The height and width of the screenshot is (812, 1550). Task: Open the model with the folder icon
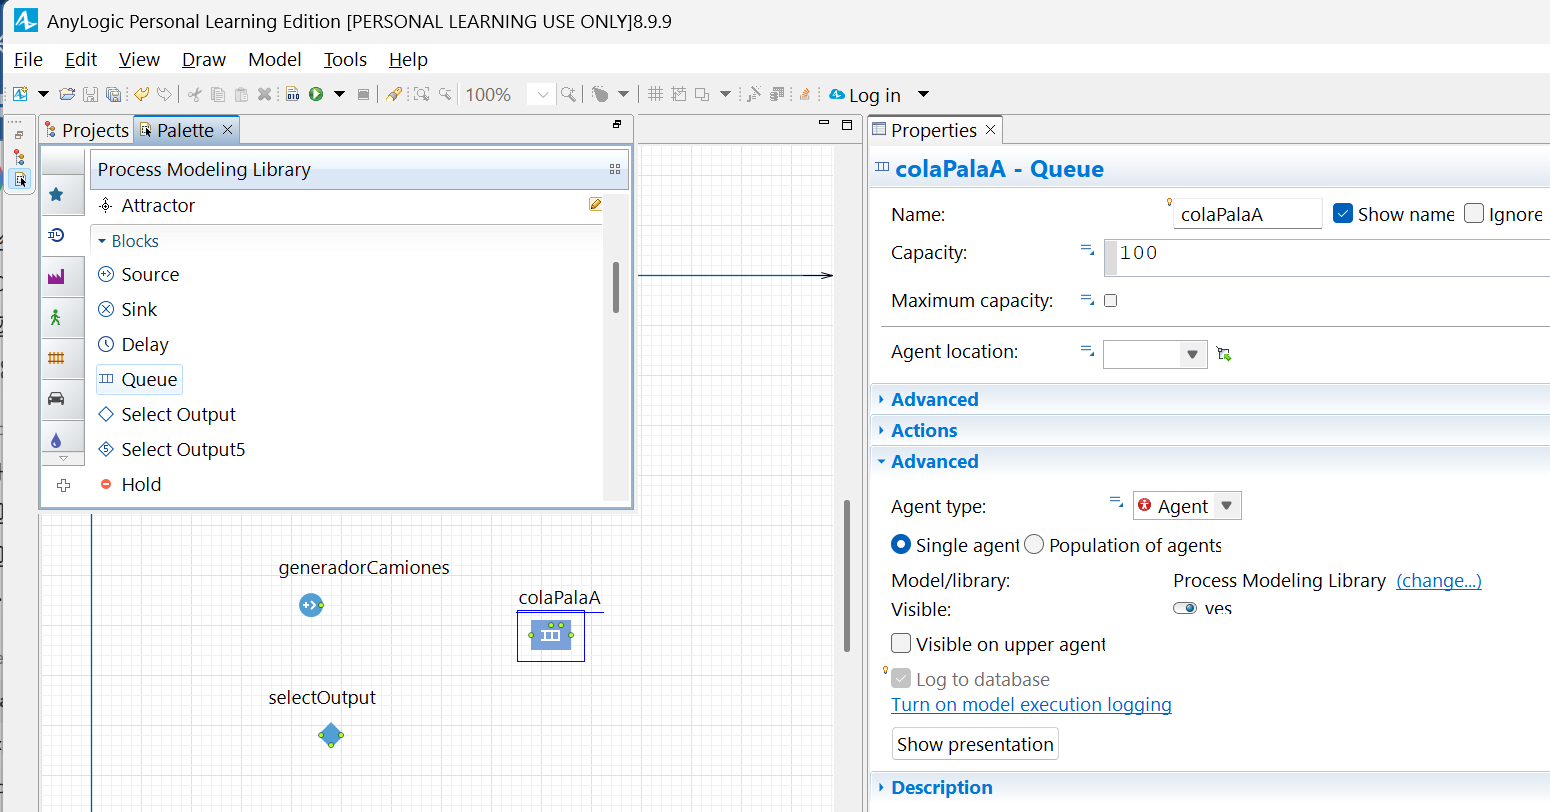(x=67, y=94)
